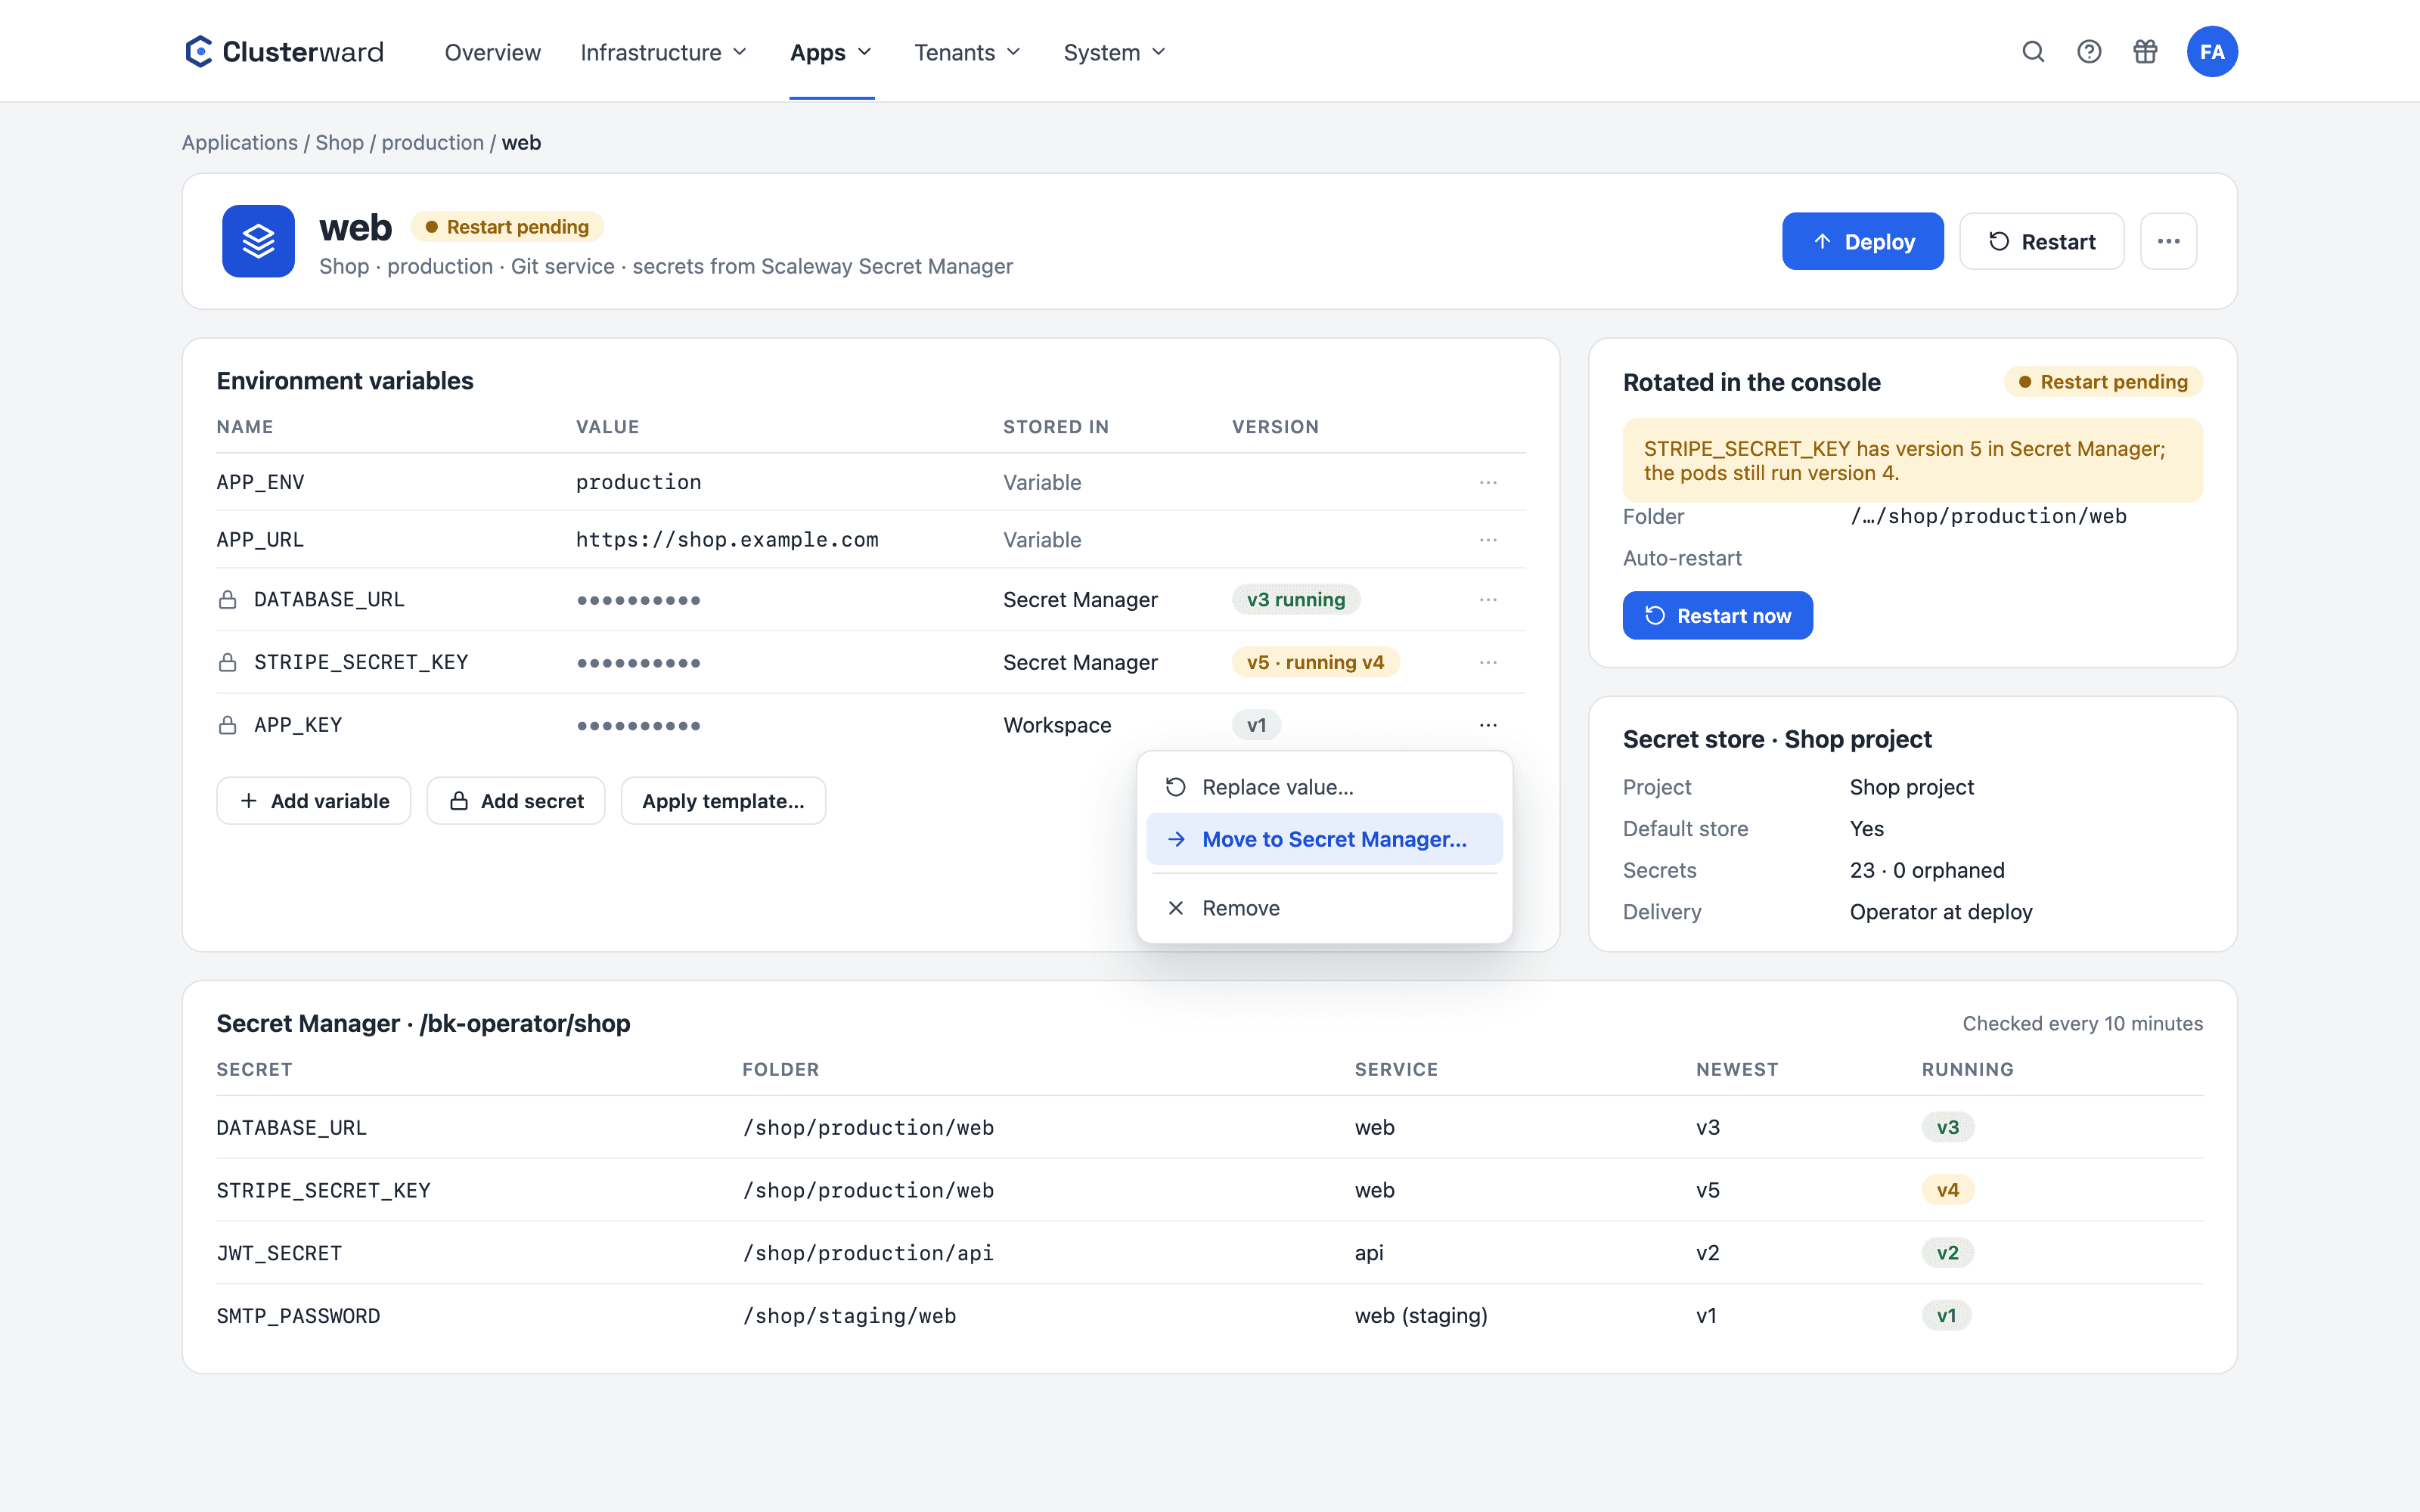Screen dimensions: 2420x1512
Task: Click the lock icon beside STRIPE_SECRET_KEY
Action: click(227, 662)
